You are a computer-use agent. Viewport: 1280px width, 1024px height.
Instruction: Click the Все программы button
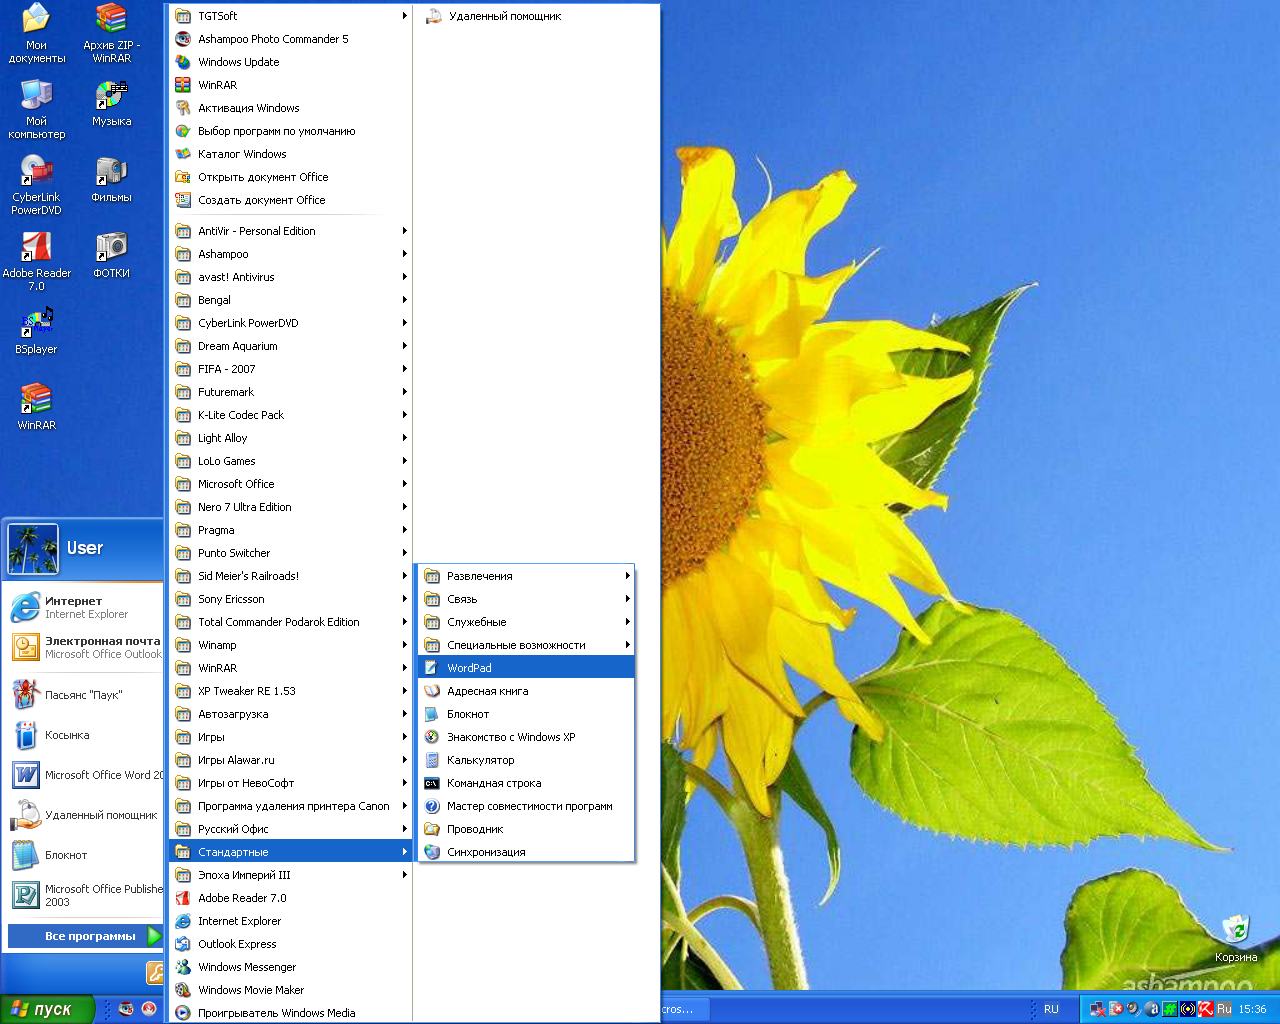84,936
